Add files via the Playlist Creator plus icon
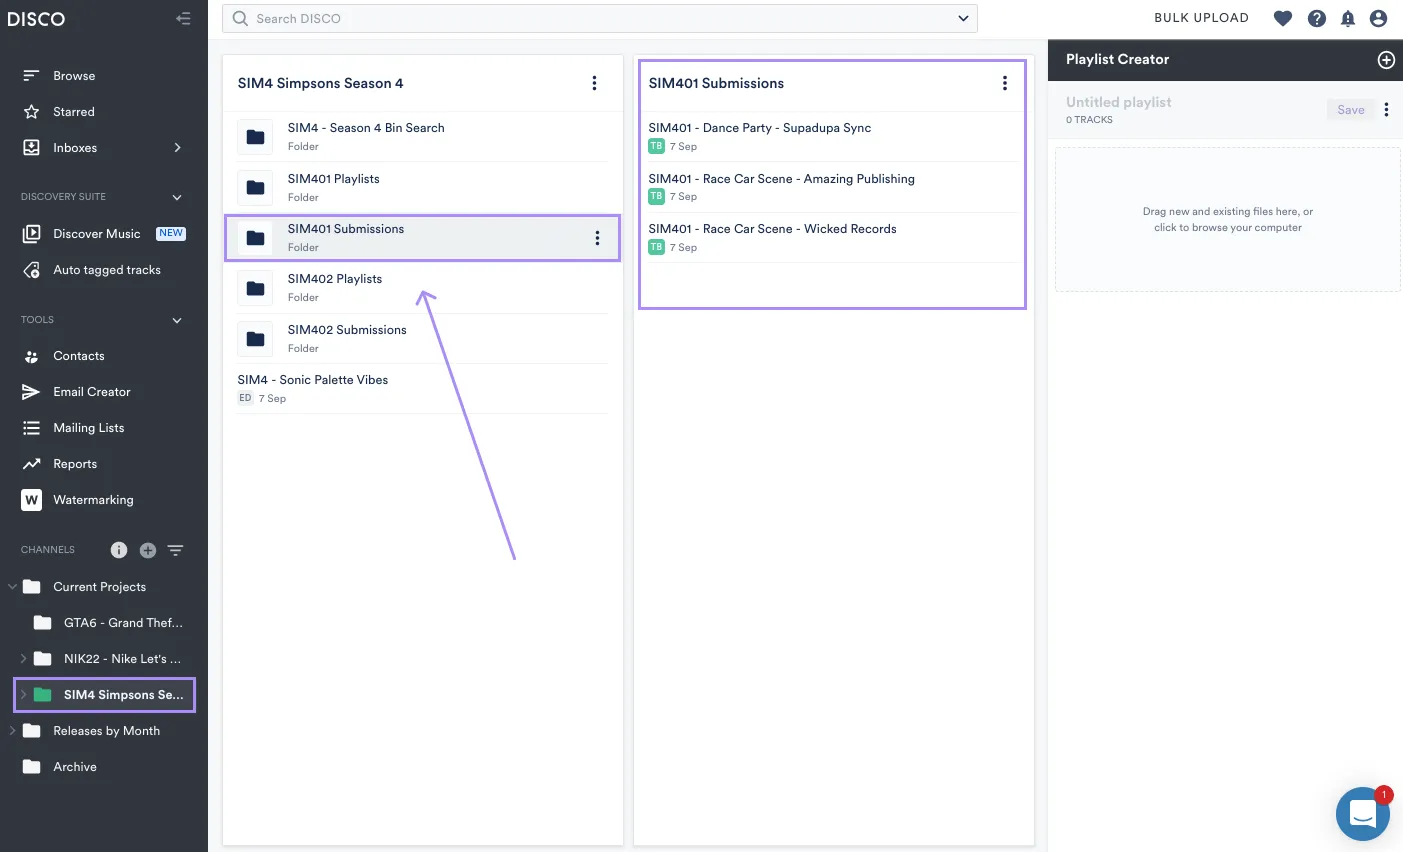This screenshot has height=852, width=1403. click(1386, 60)
